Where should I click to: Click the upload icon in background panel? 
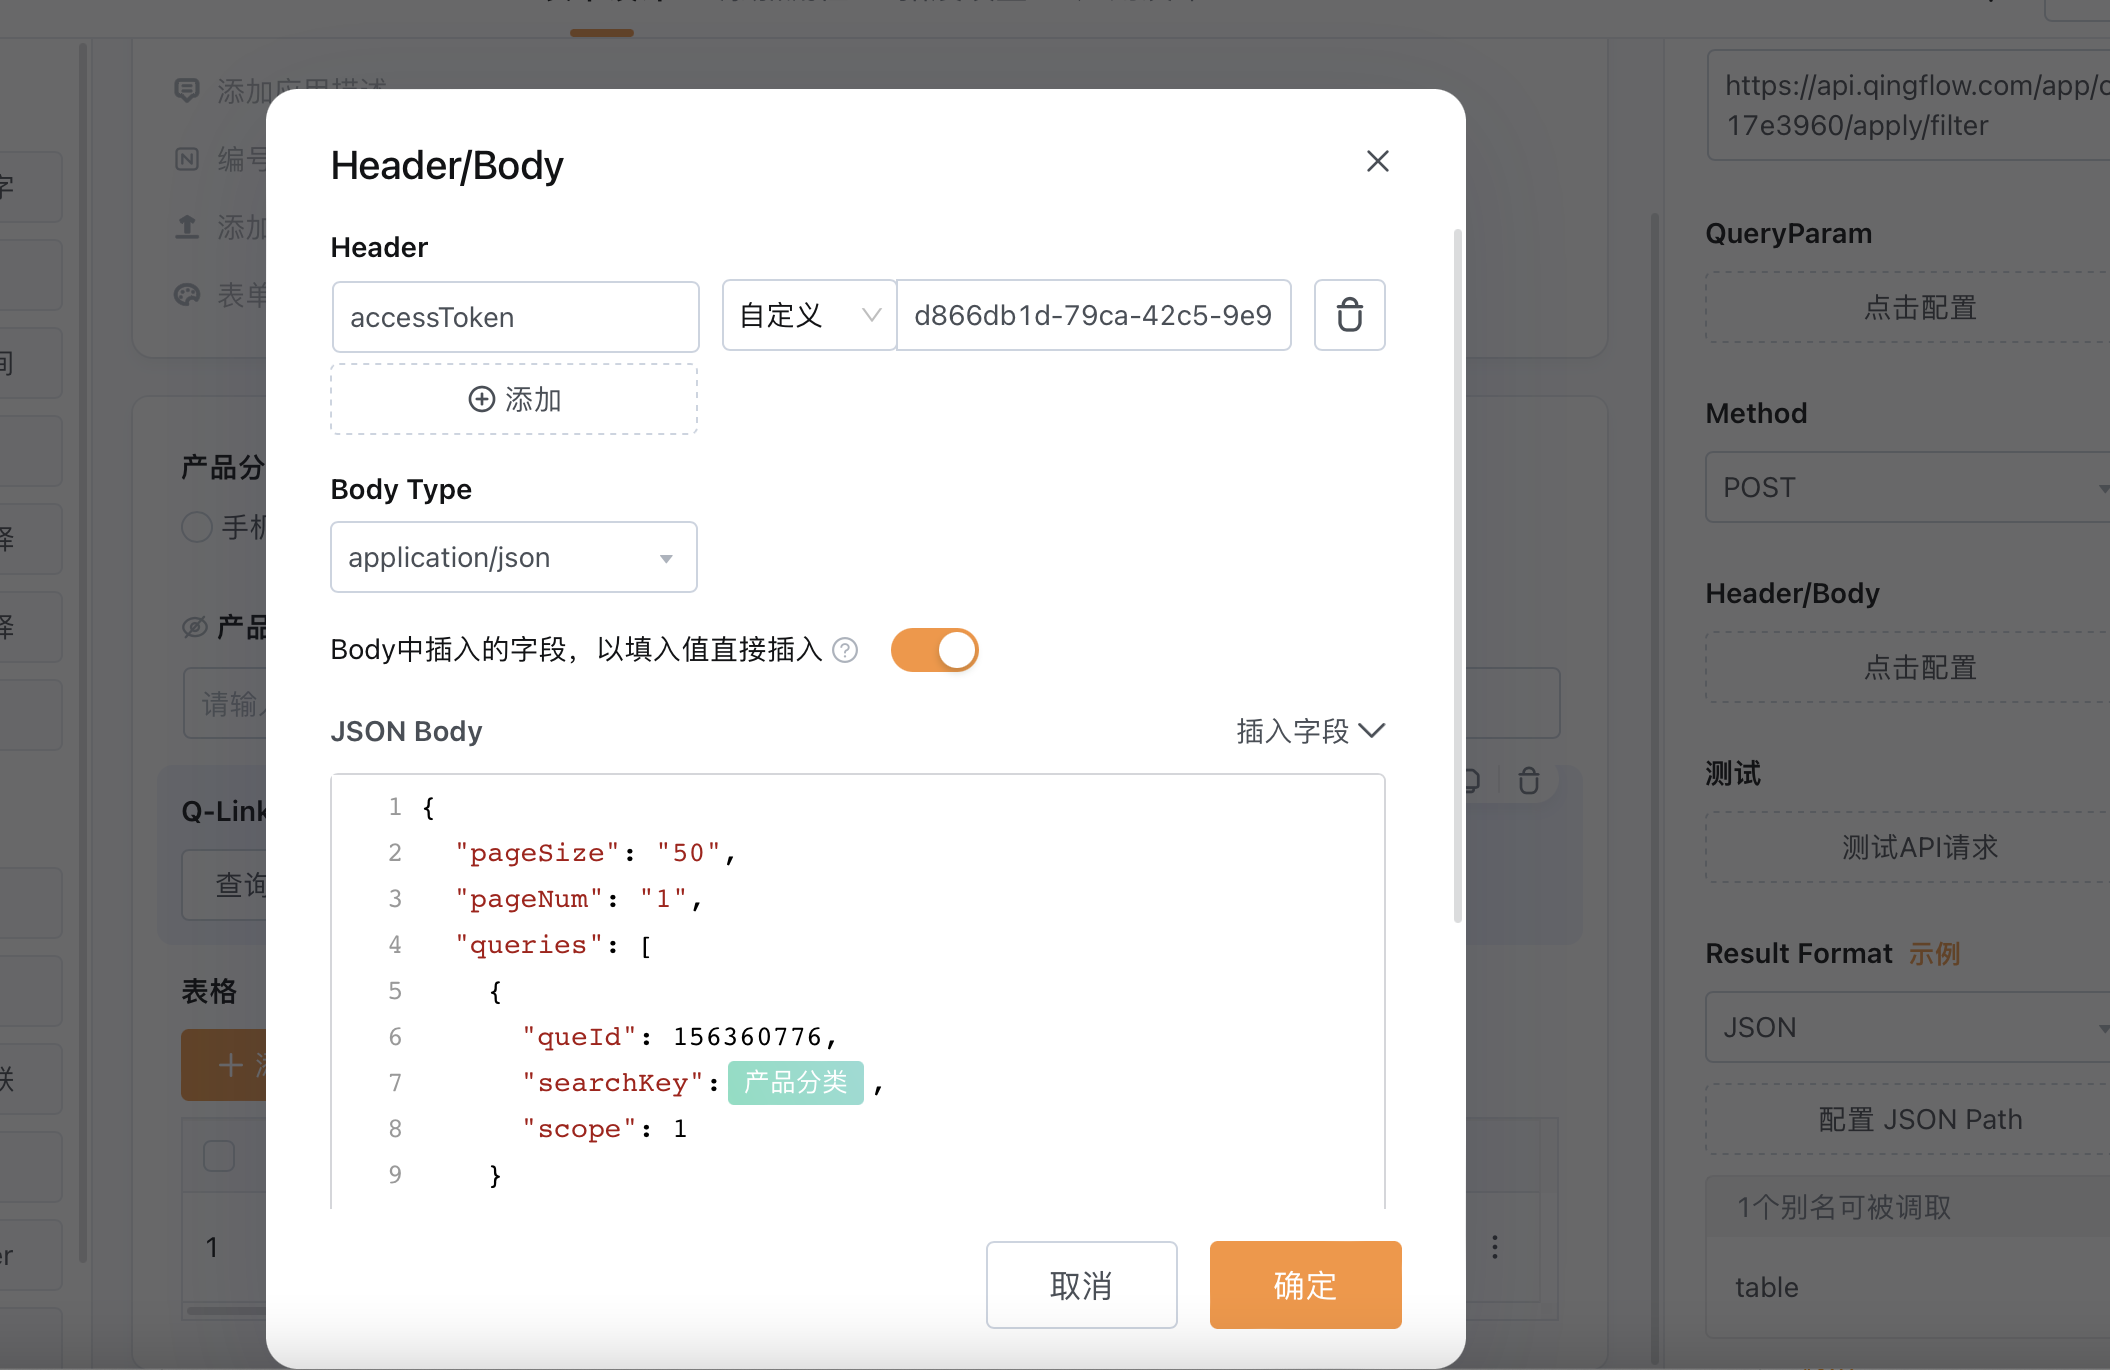[x=187, y=227]
